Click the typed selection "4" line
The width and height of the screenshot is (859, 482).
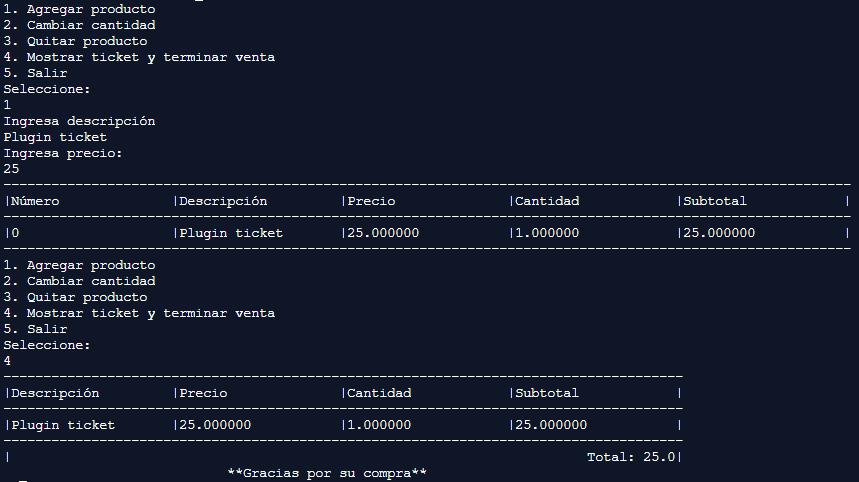click(7, 361)
